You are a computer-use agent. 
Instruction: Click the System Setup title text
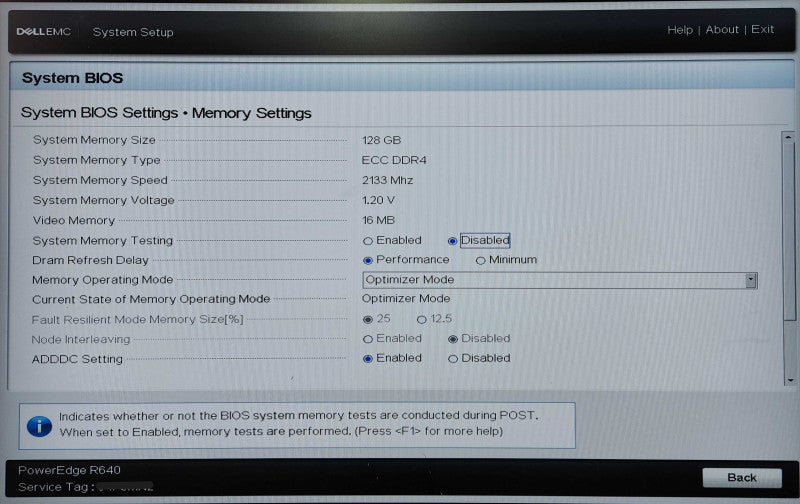click(x=133, y=32)
